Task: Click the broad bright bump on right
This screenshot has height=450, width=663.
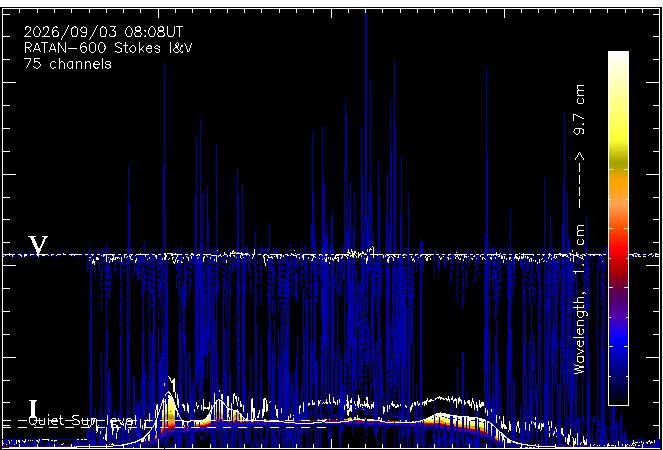Action: tap(459, 423)
